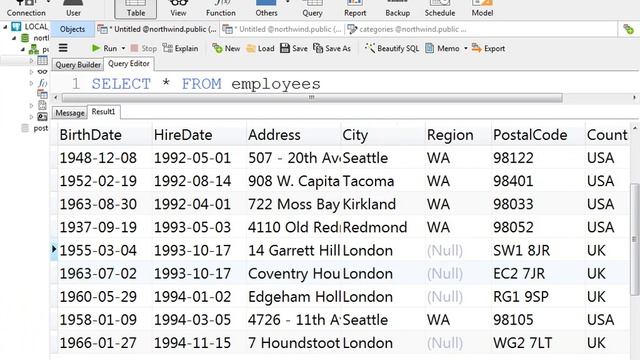Apply Beautify SQL formatting
This screenshot has height=360, width=640.
[392, 48]
